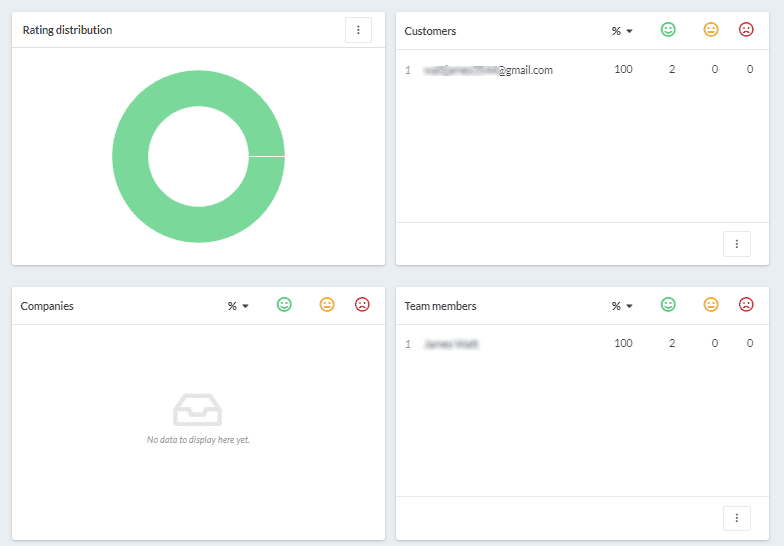
Task: Click orange neutral face in Customers header
Action: 711,30
